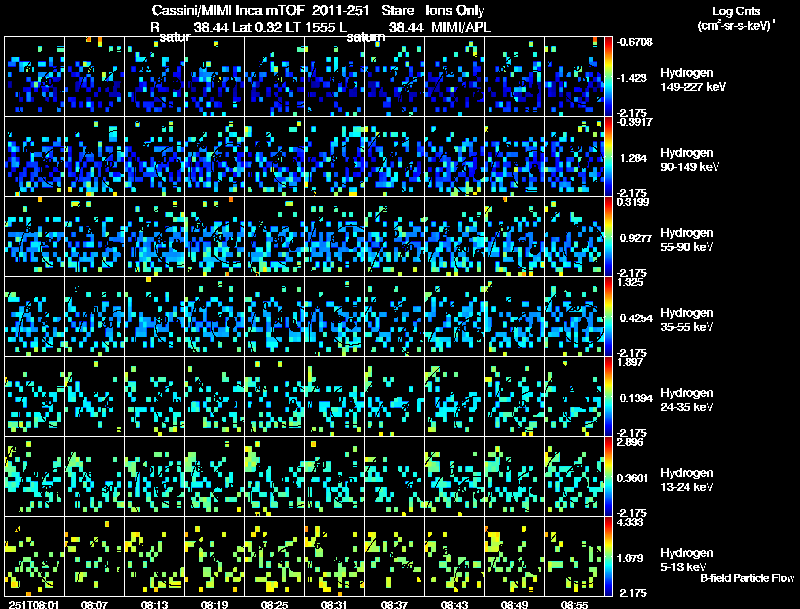The image size is (800, 609).
Task: Click the color bar beside Hydrogen 13-24 keV
Action: point(608,477)
